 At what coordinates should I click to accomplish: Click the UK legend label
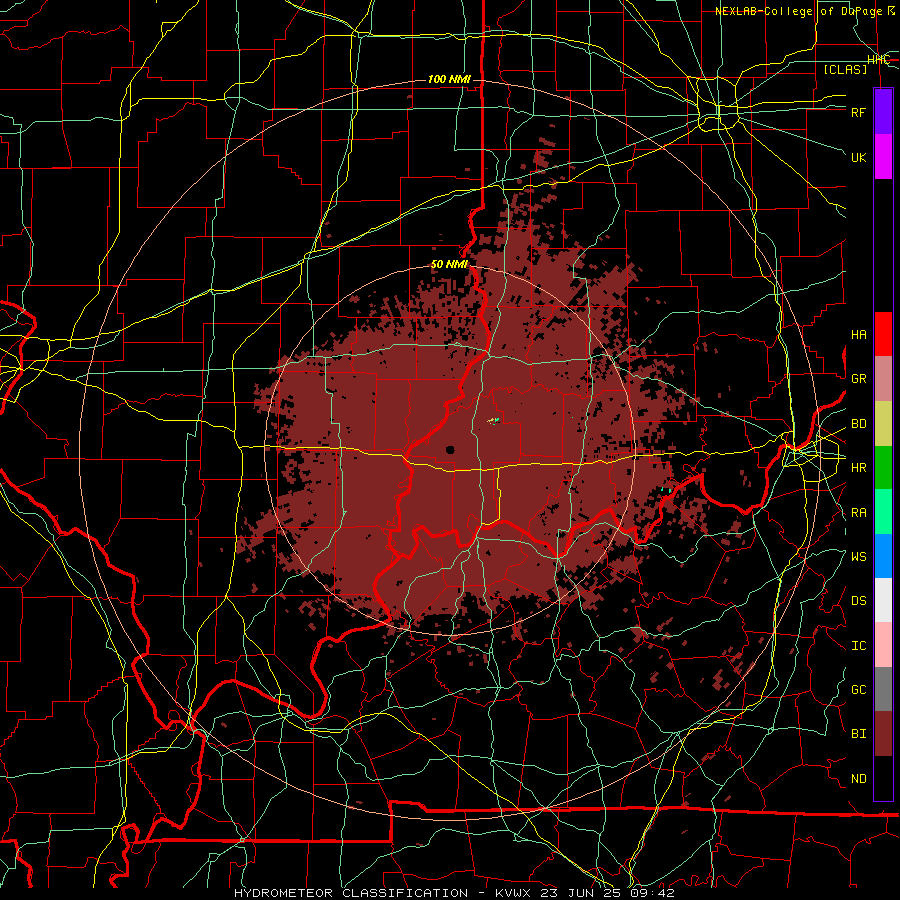(858, 157)
